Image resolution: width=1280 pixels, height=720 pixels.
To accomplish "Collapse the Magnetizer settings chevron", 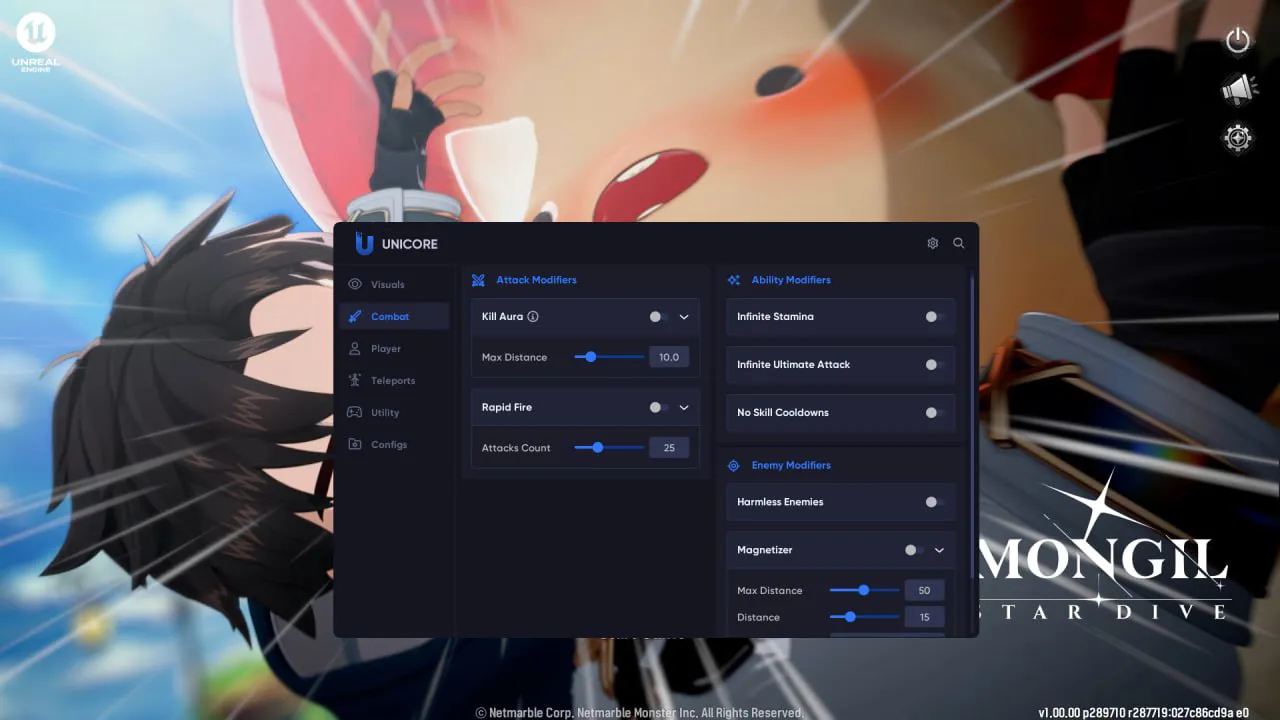I will coord(939,550).
